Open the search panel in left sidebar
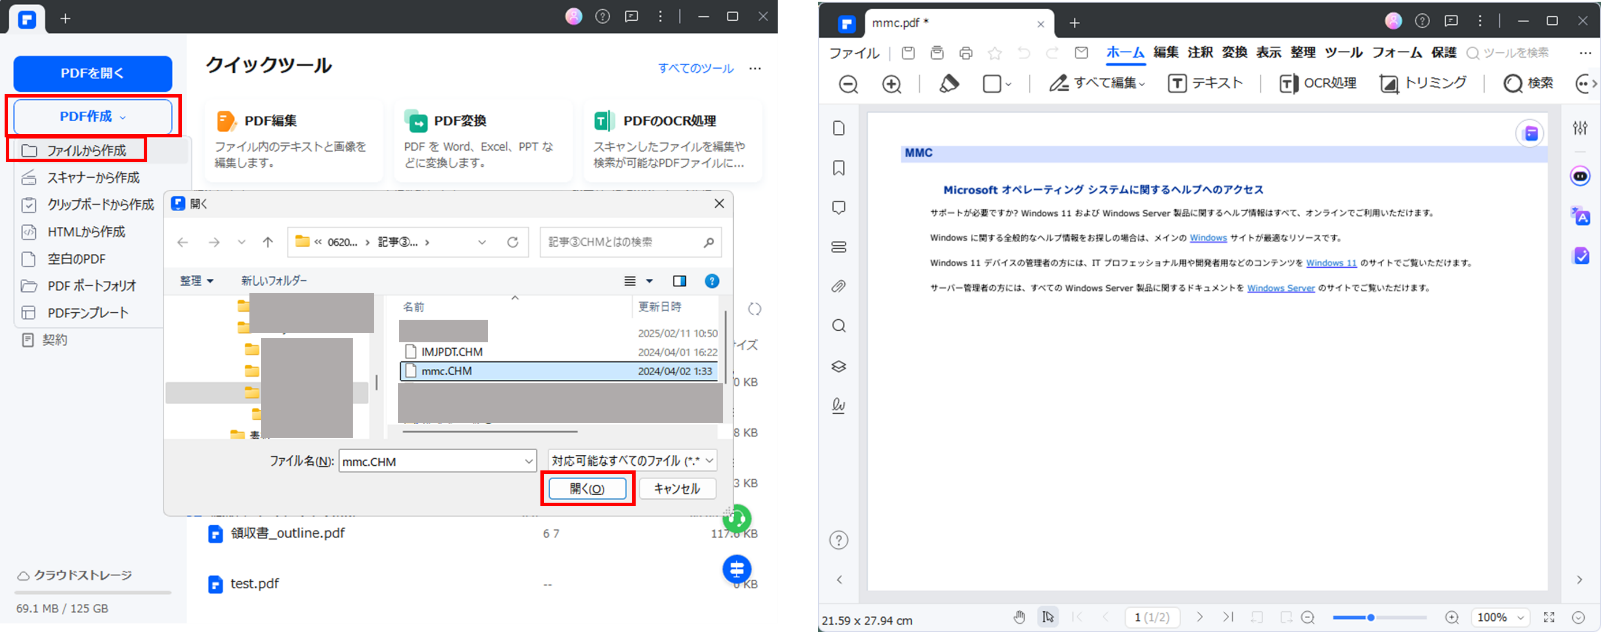The width and height of the screenshot is (1601, 632). pos(839,326)
